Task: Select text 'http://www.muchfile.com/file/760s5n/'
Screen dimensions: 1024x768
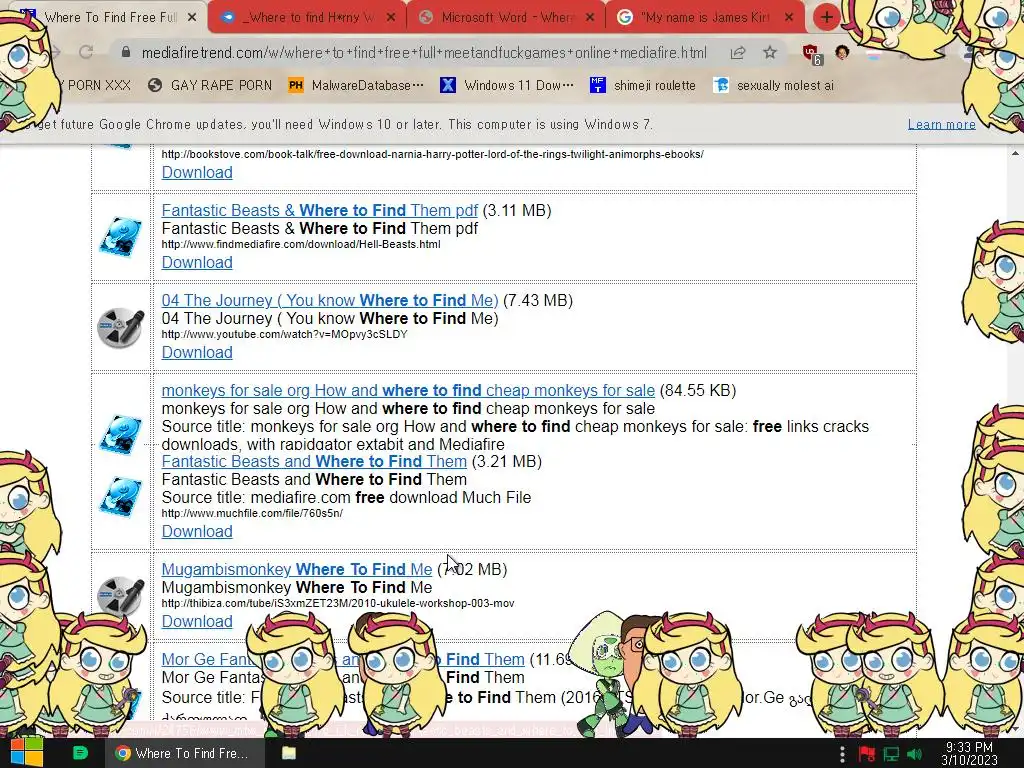Action: pyautogui.click(x=252, y=513)
